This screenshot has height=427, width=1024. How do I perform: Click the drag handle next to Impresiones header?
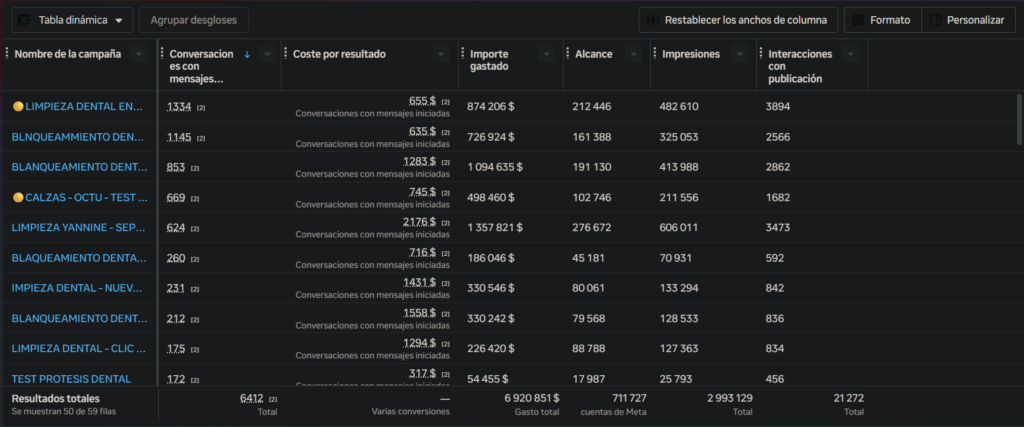click(x=655, y=54)
